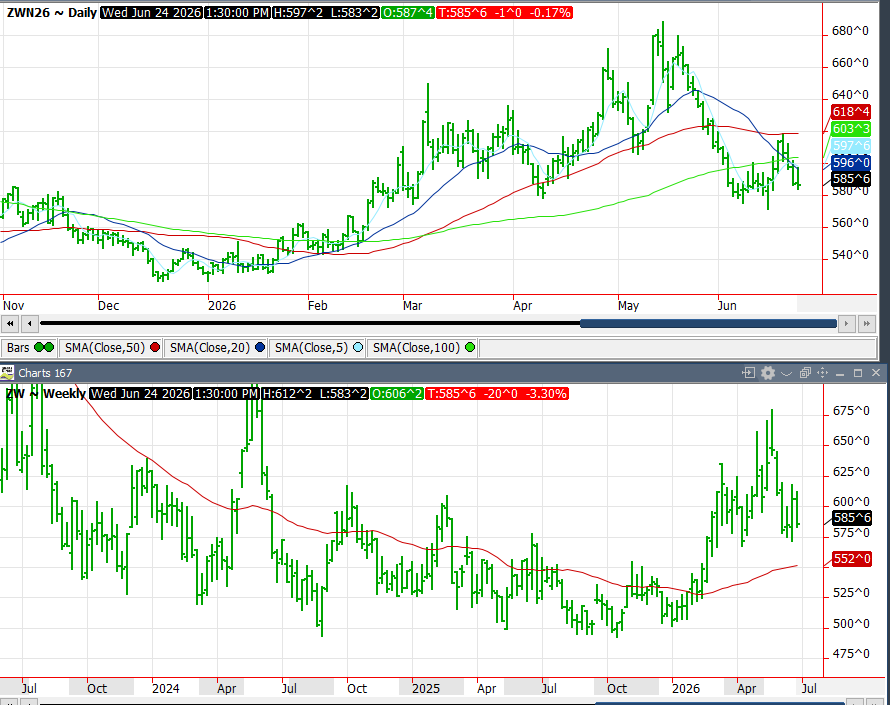Jump to the end of the daily chart
This screenshot has height=705, width=890.
[x=866, y=324]
